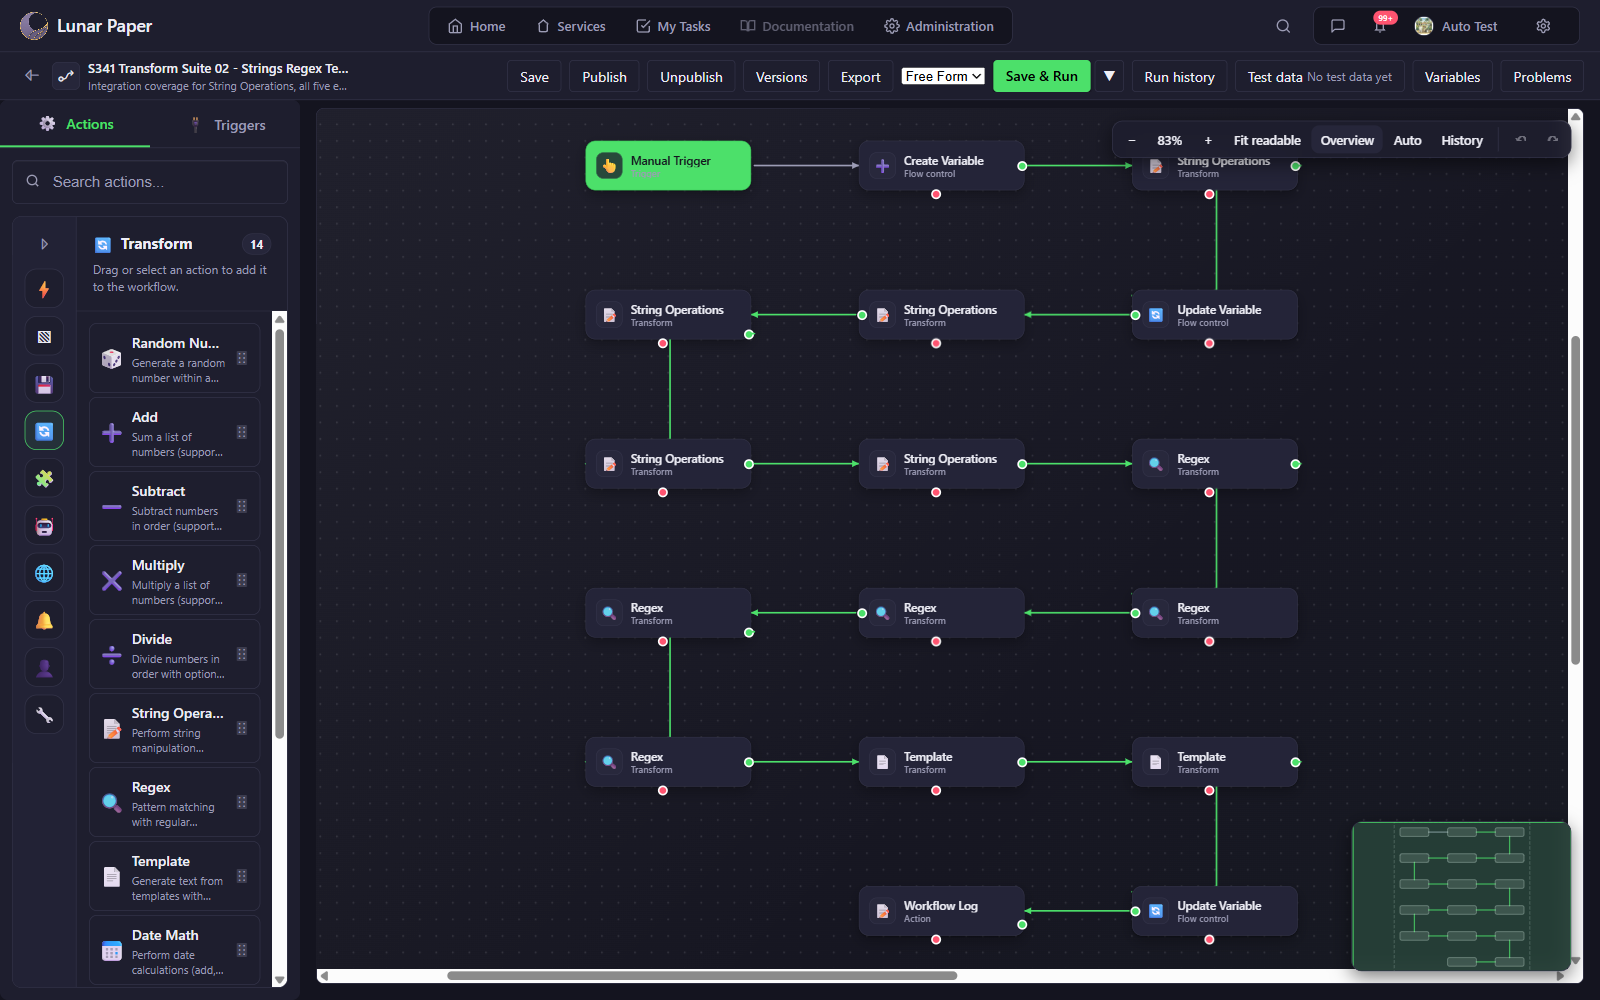The width and height of the screenshot is (1600, 1000).
Task: Select the striped square category icon
Action: point(44,337)
